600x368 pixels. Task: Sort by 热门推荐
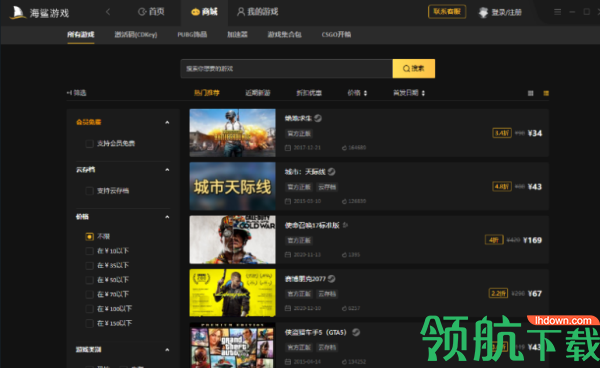coord(207,93)
